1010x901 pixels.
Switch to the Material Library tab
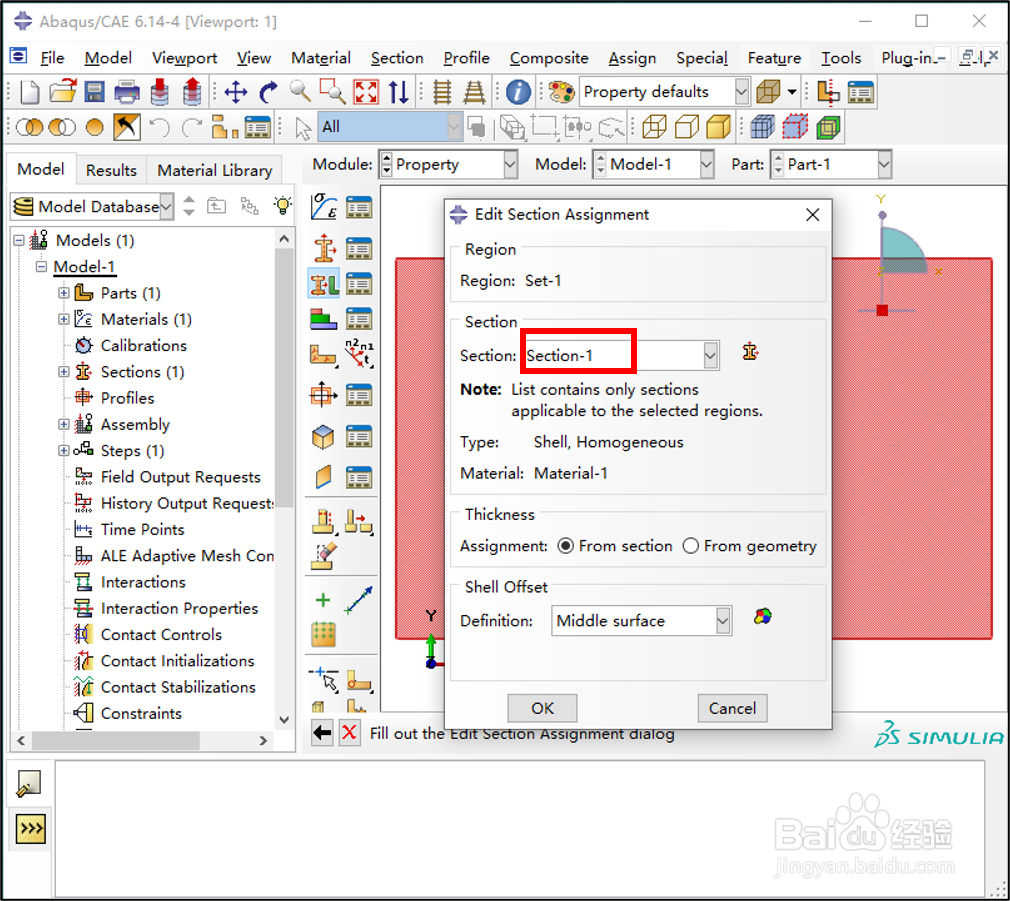point(214,170)
